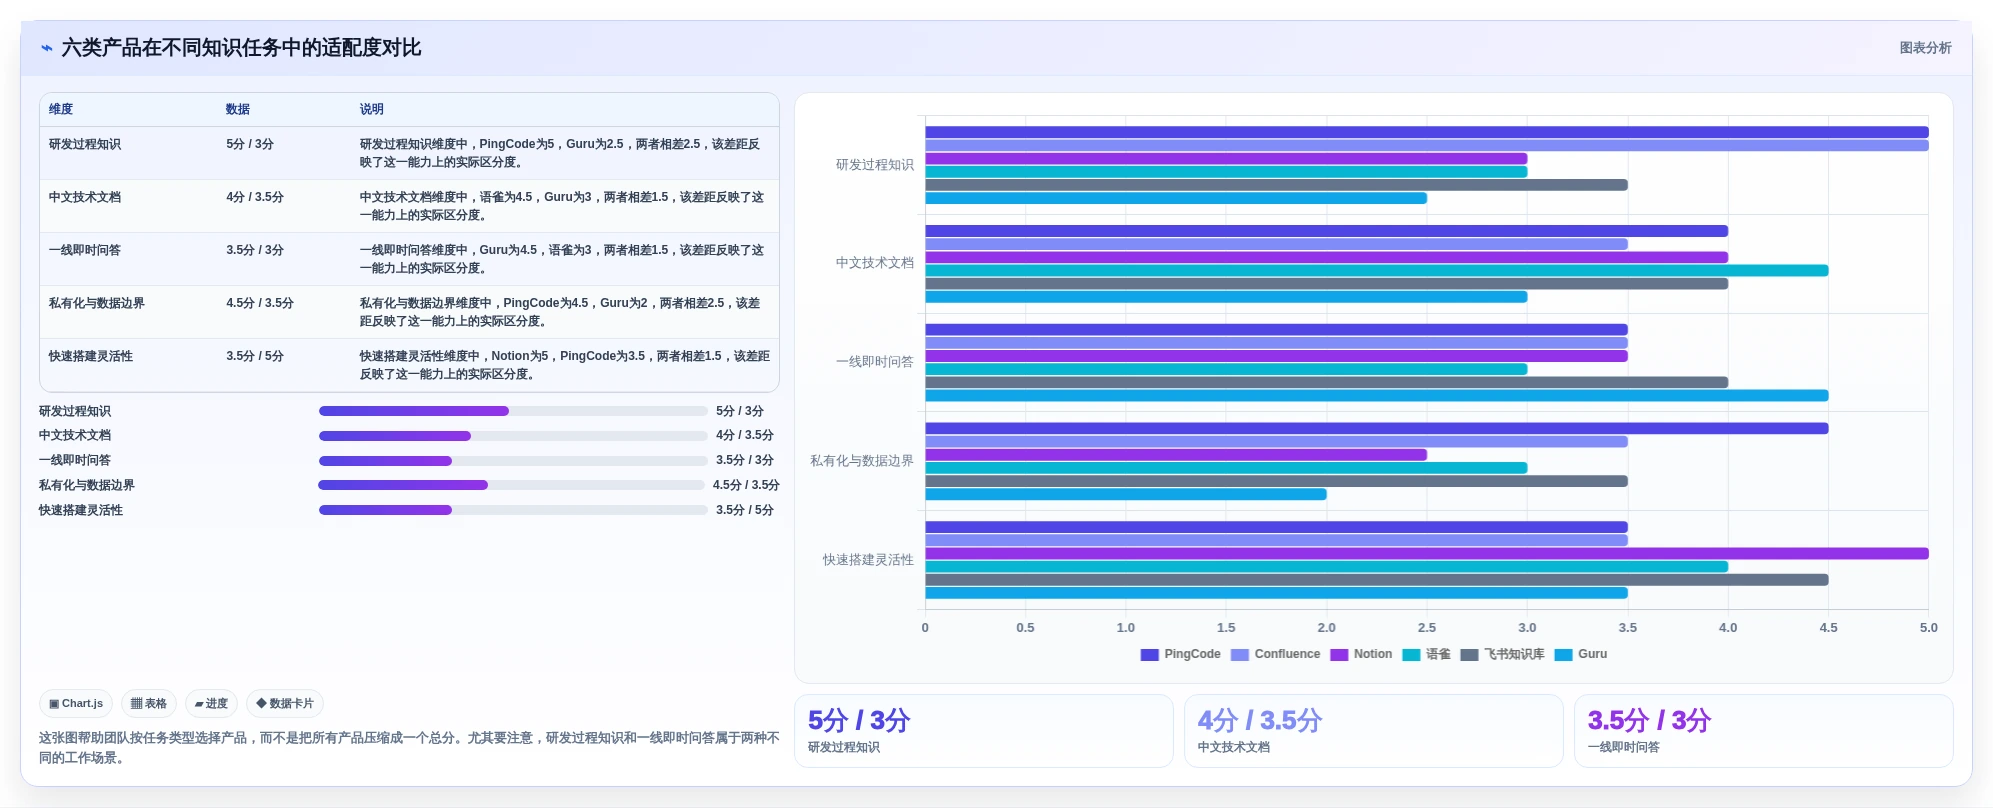
Task: Toggle Notion legend swatch in chart
Action: click(1339, 655)
